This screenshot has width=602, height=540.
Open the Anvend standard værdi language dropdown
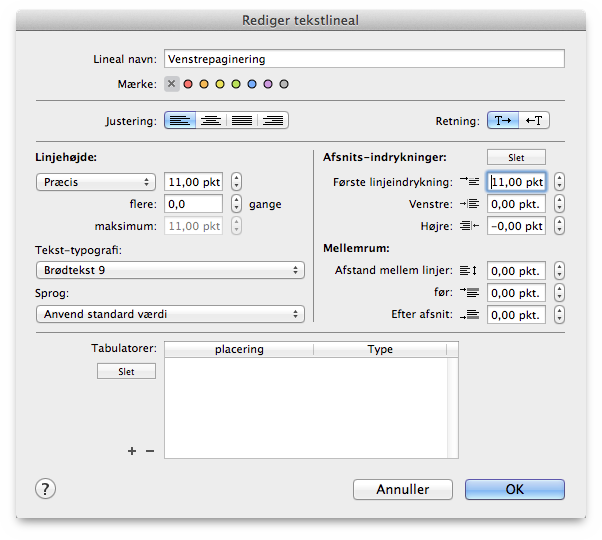point(170,314)
